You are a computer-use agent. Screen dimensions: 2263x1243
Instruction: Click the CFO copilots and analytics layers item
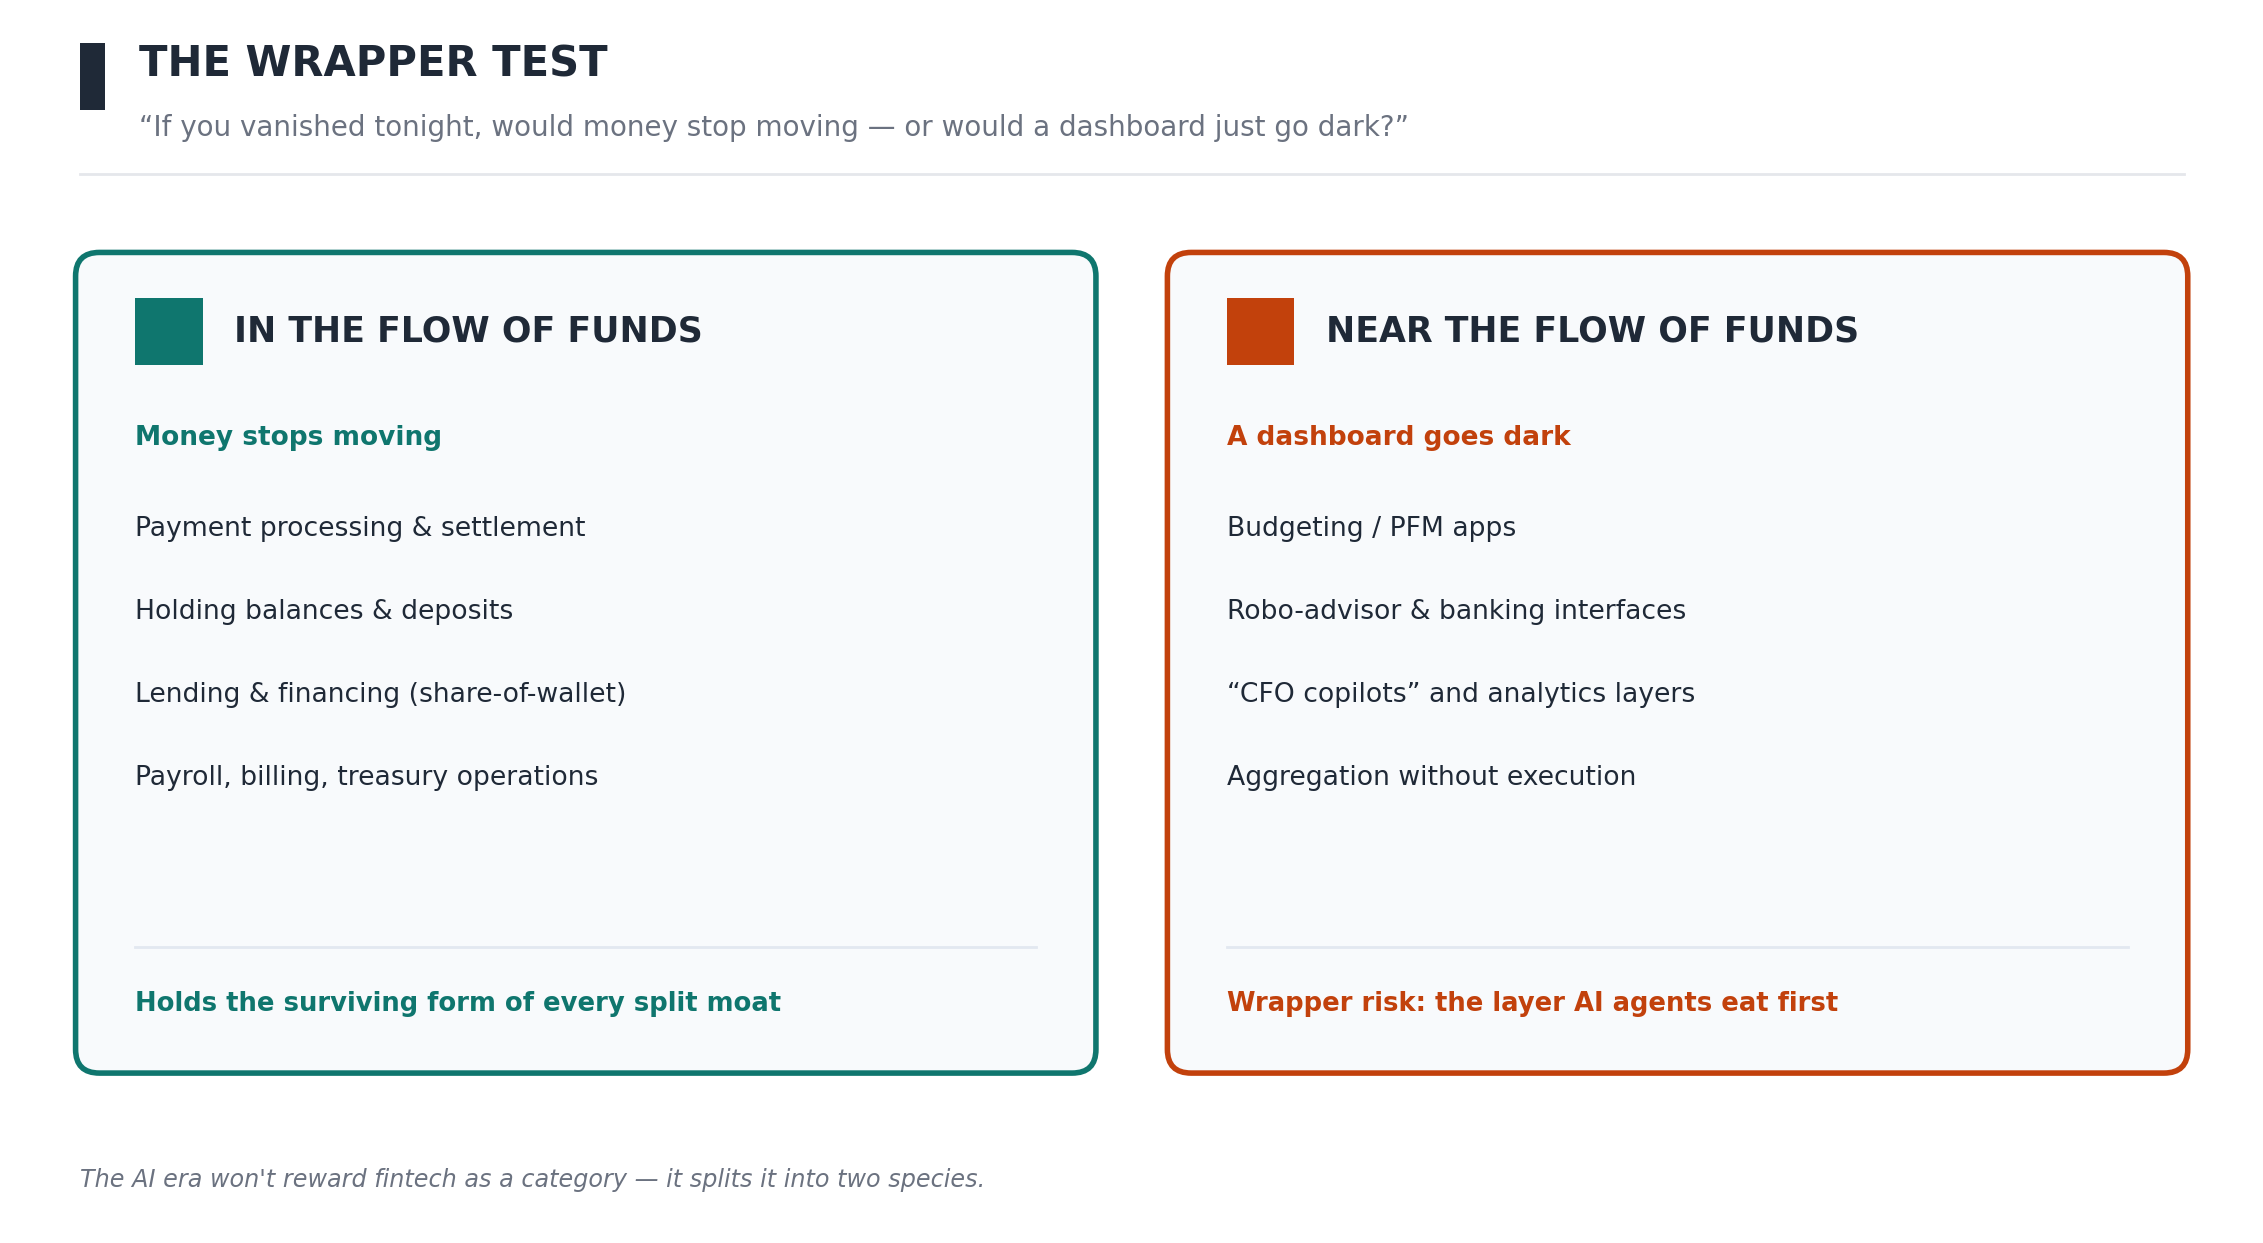[1461, 694]
